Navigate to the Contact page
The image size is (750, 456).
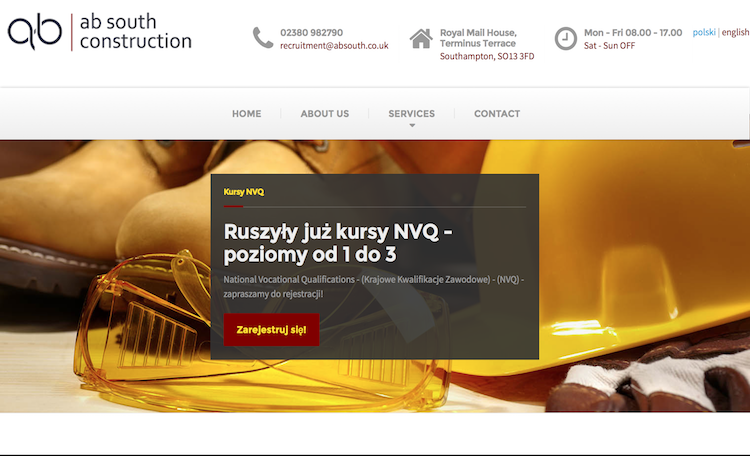pyautogui.click(x=497, y=114)
